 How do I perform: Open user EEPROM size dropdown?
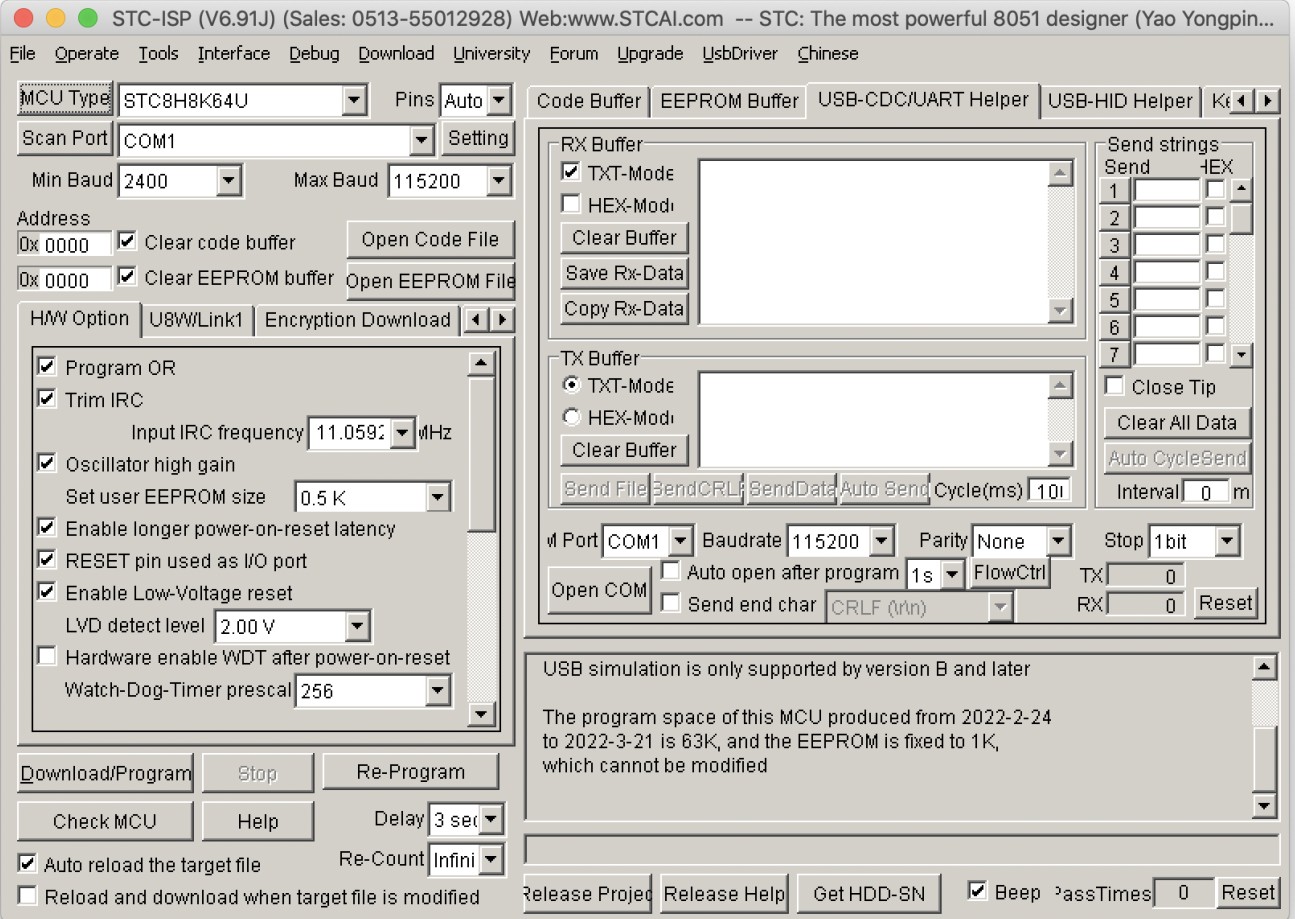[x=437, y=497]
